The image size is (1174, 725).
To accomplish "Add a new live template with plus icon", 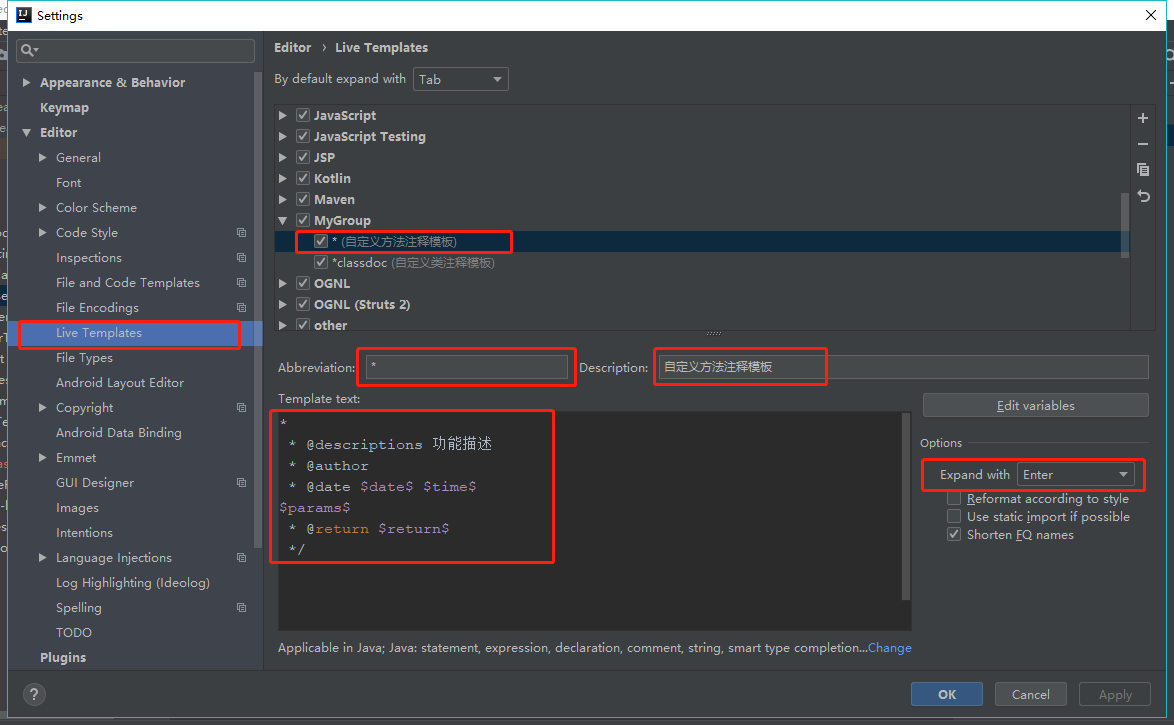I will 1143,118.
